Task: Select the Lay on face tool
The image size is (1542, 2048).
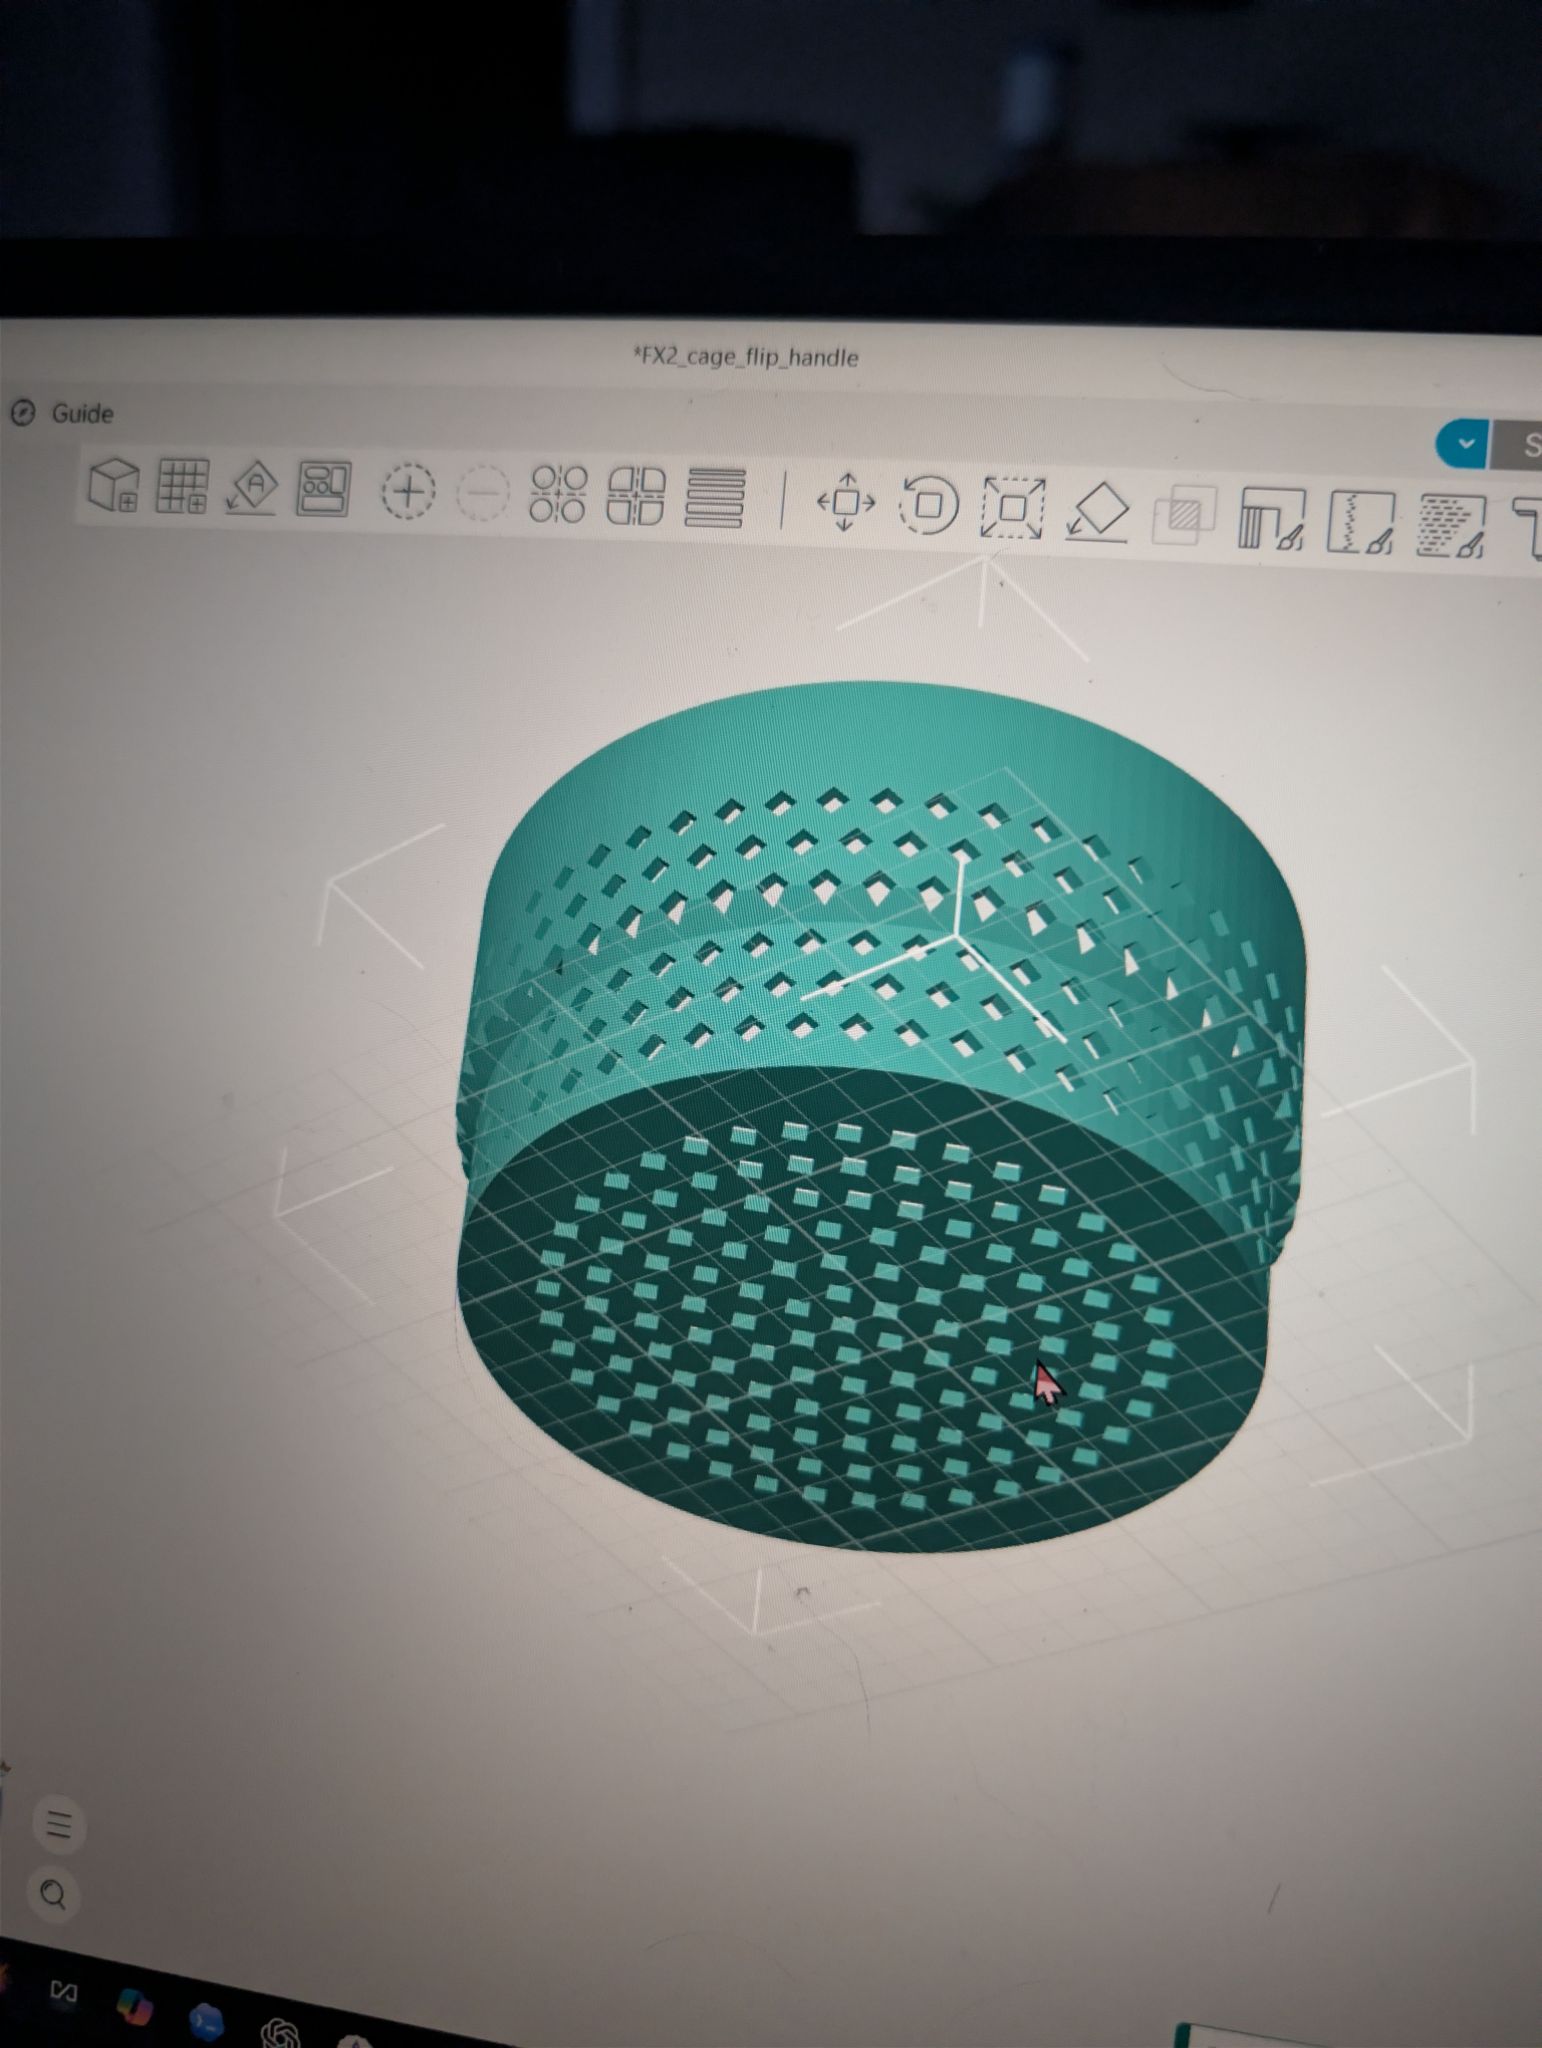Action: pyautogui.click(x=1098, y=512)
